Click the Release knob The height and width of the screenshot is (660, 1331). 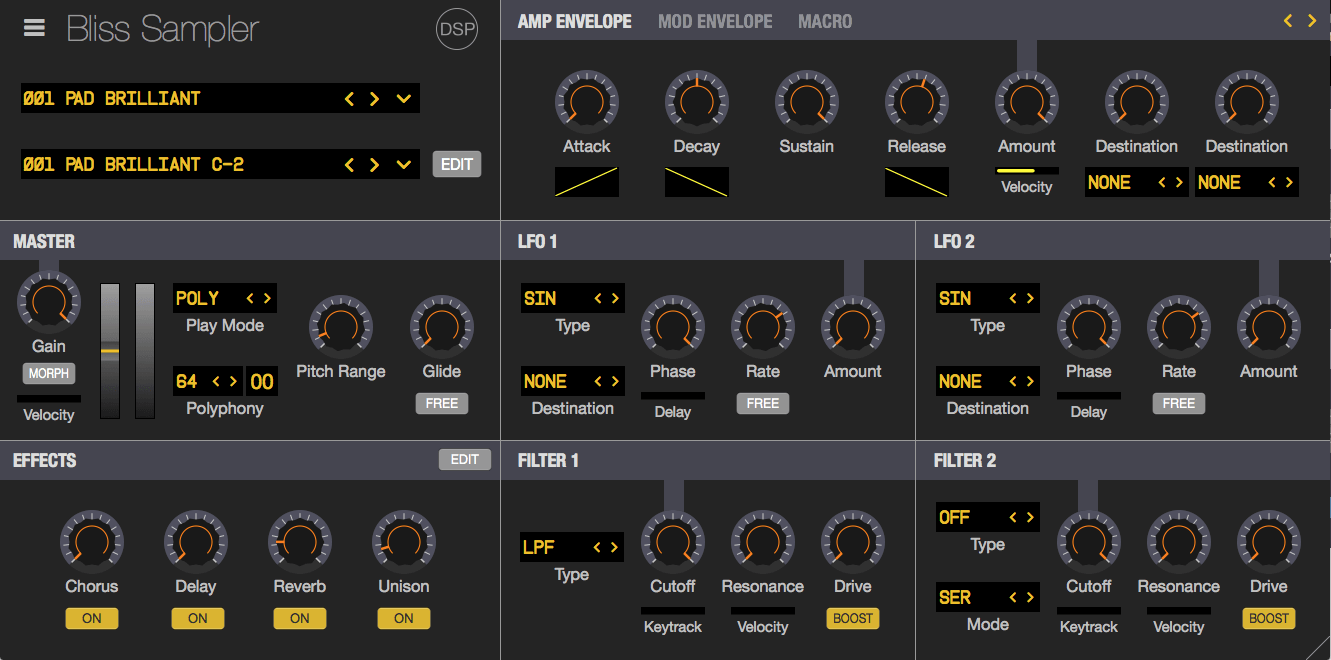click(917, 101)
